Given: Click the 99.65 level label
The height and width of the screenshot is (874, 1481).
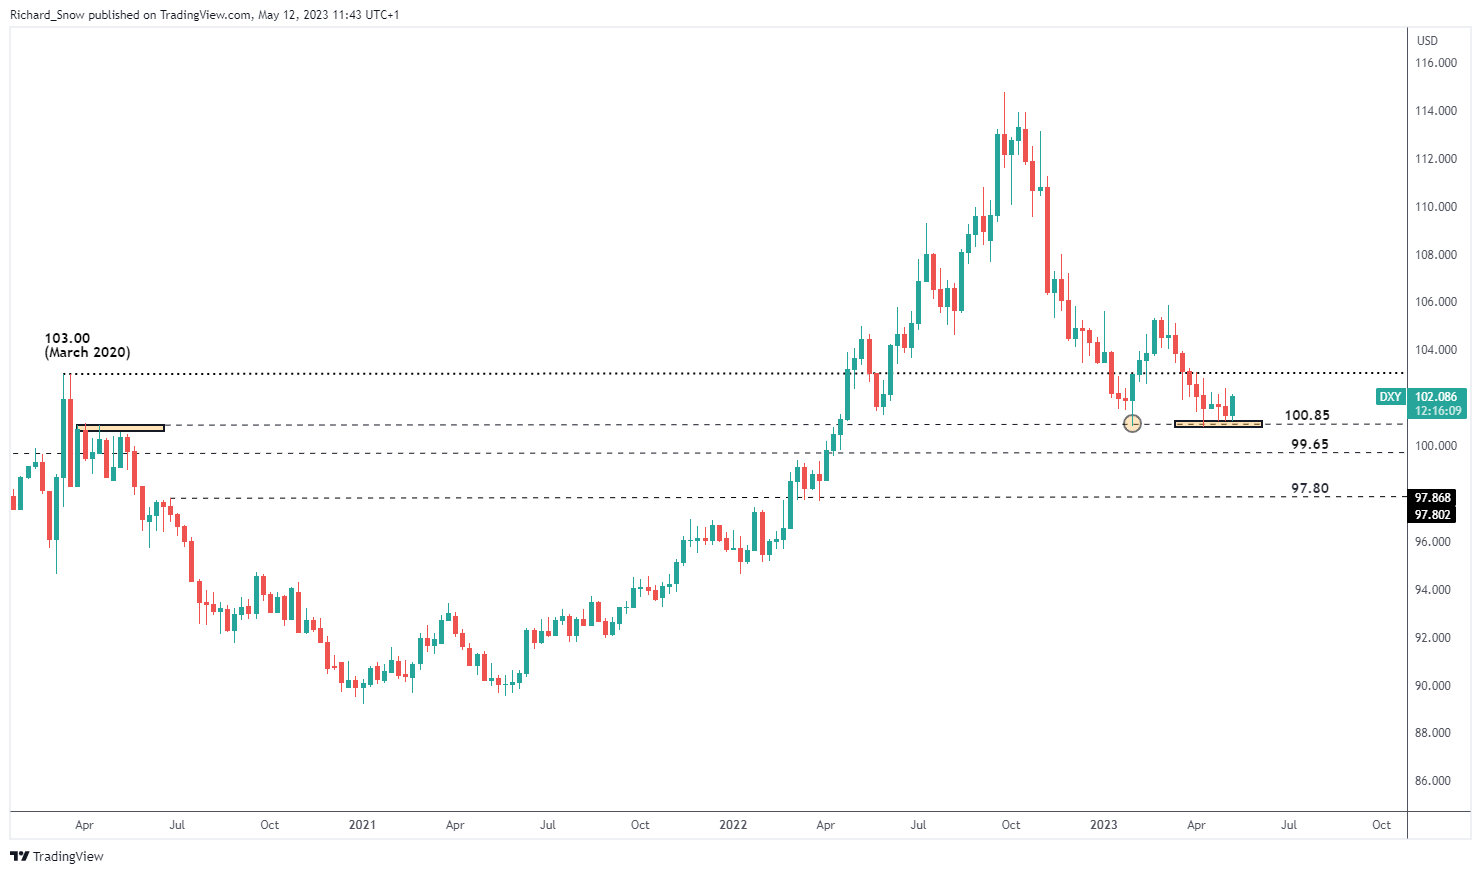Looking at the screenshot, I should coord(1310,444).
